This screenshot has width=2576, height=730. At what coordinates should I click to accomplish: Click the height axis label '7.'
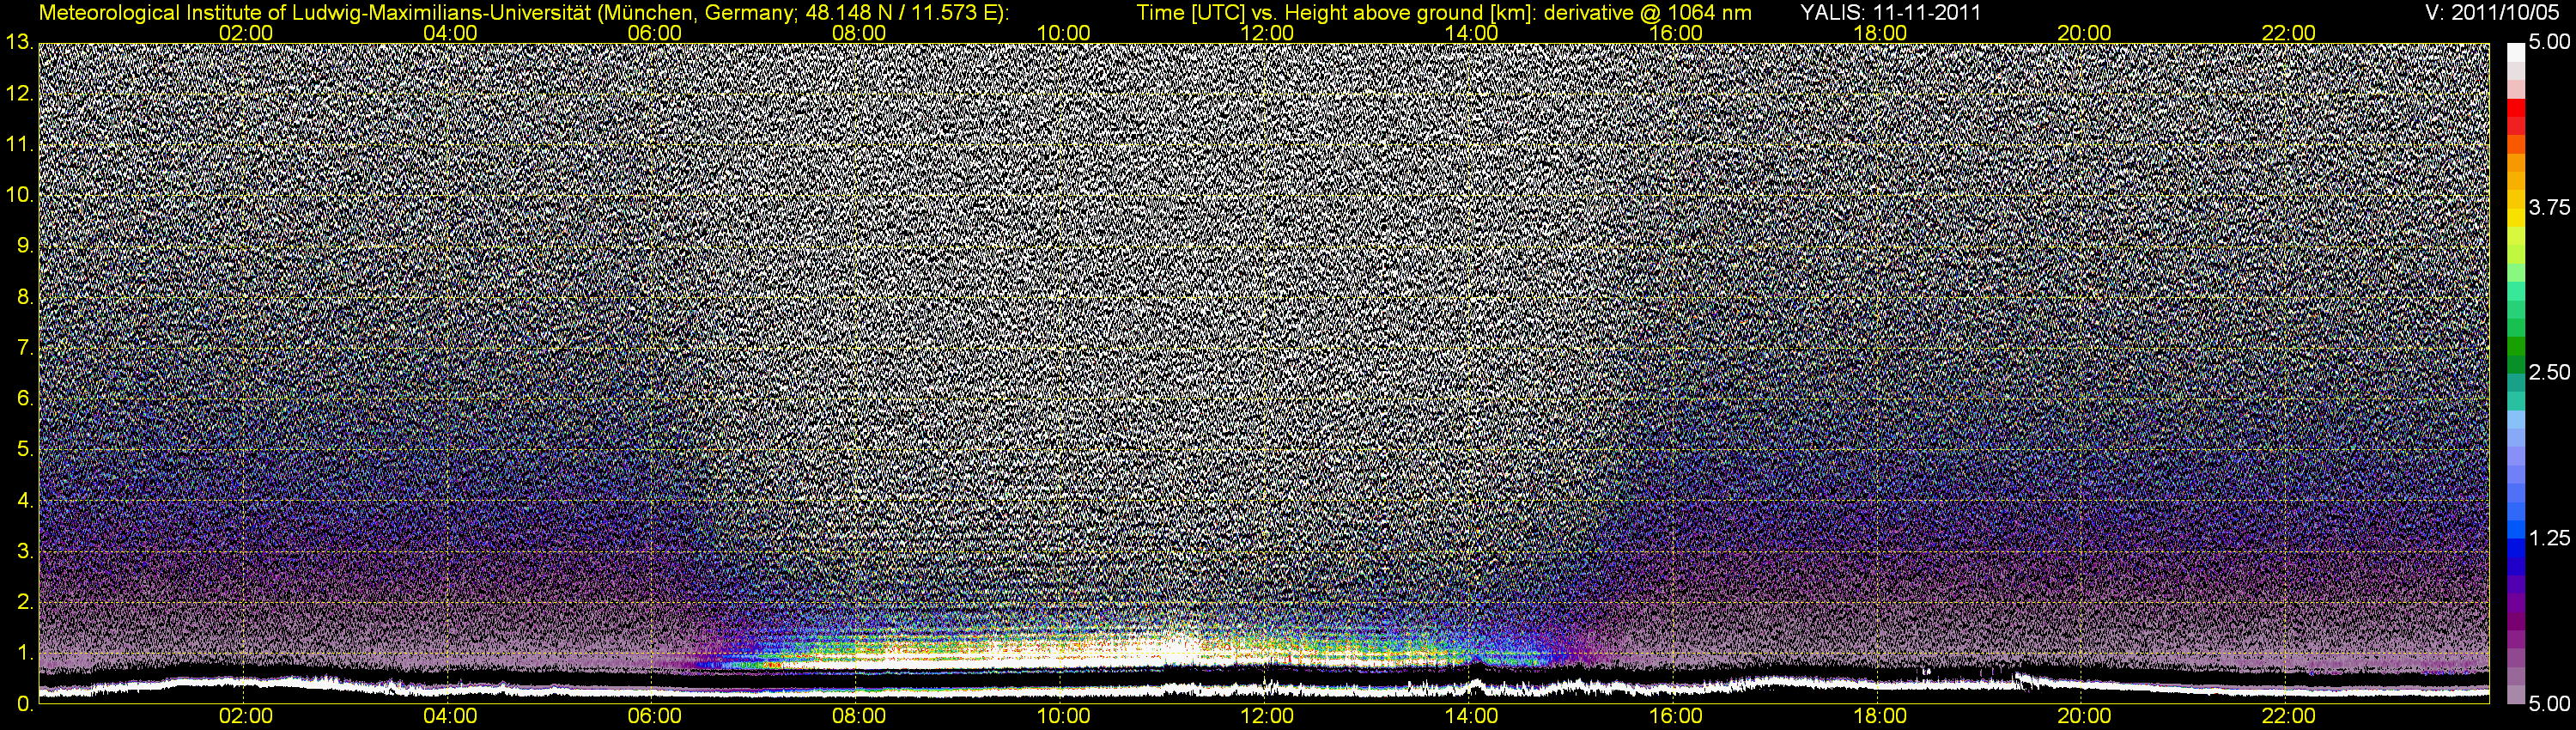tap(24, 347)
